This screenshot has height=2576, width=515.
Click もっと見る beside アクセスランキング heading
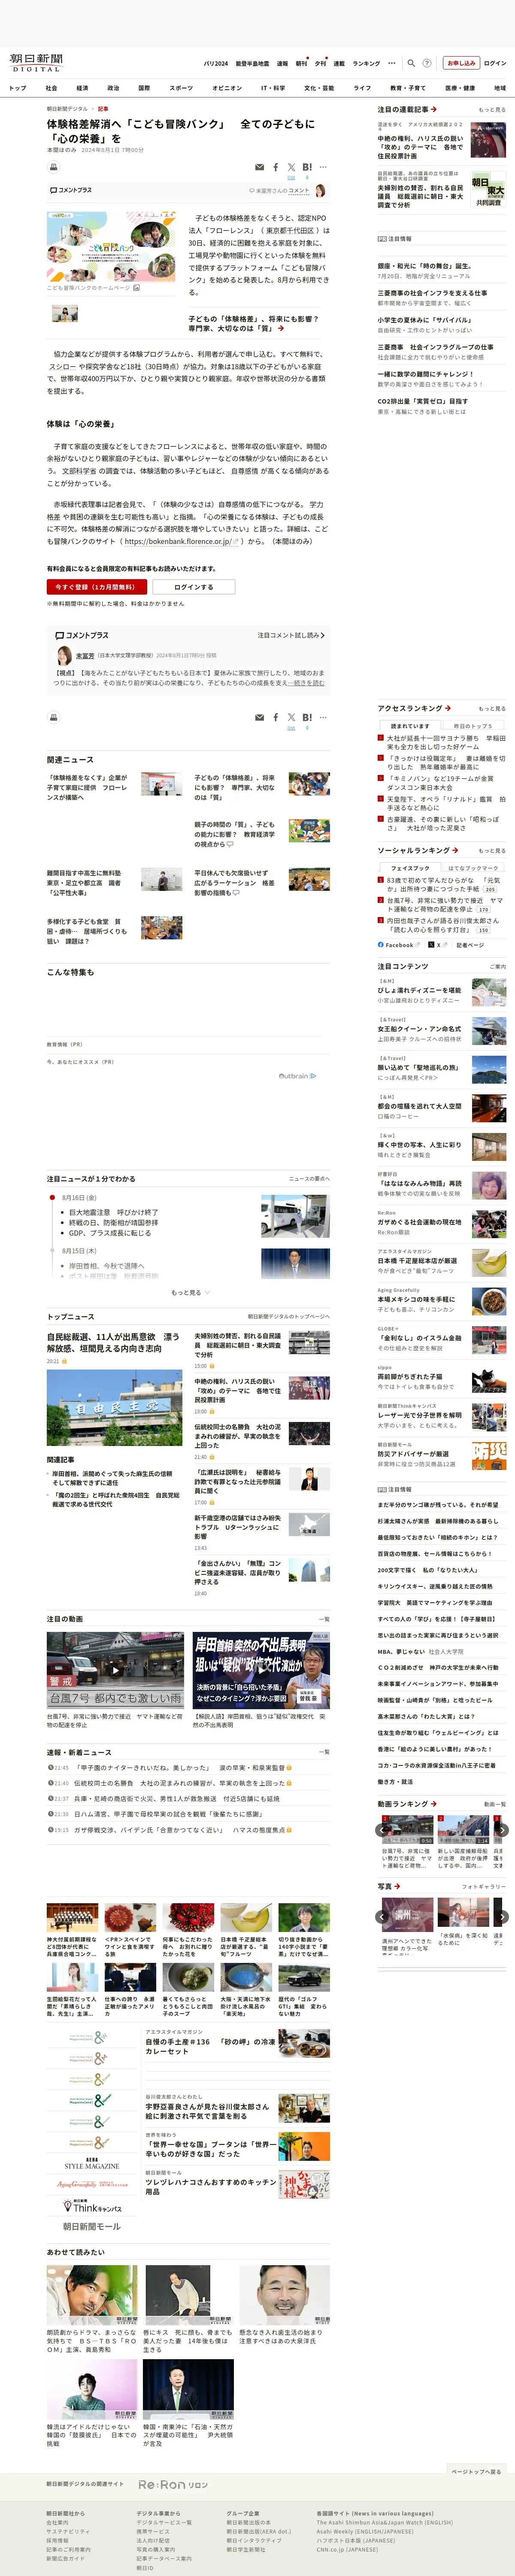click(x=492, y=708)
